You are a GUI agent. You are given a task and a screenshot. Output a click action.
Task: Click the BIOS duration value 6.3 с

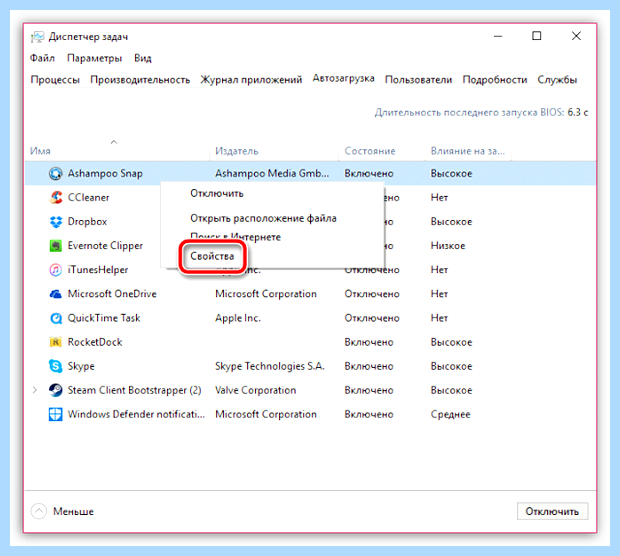coord(578,112)
